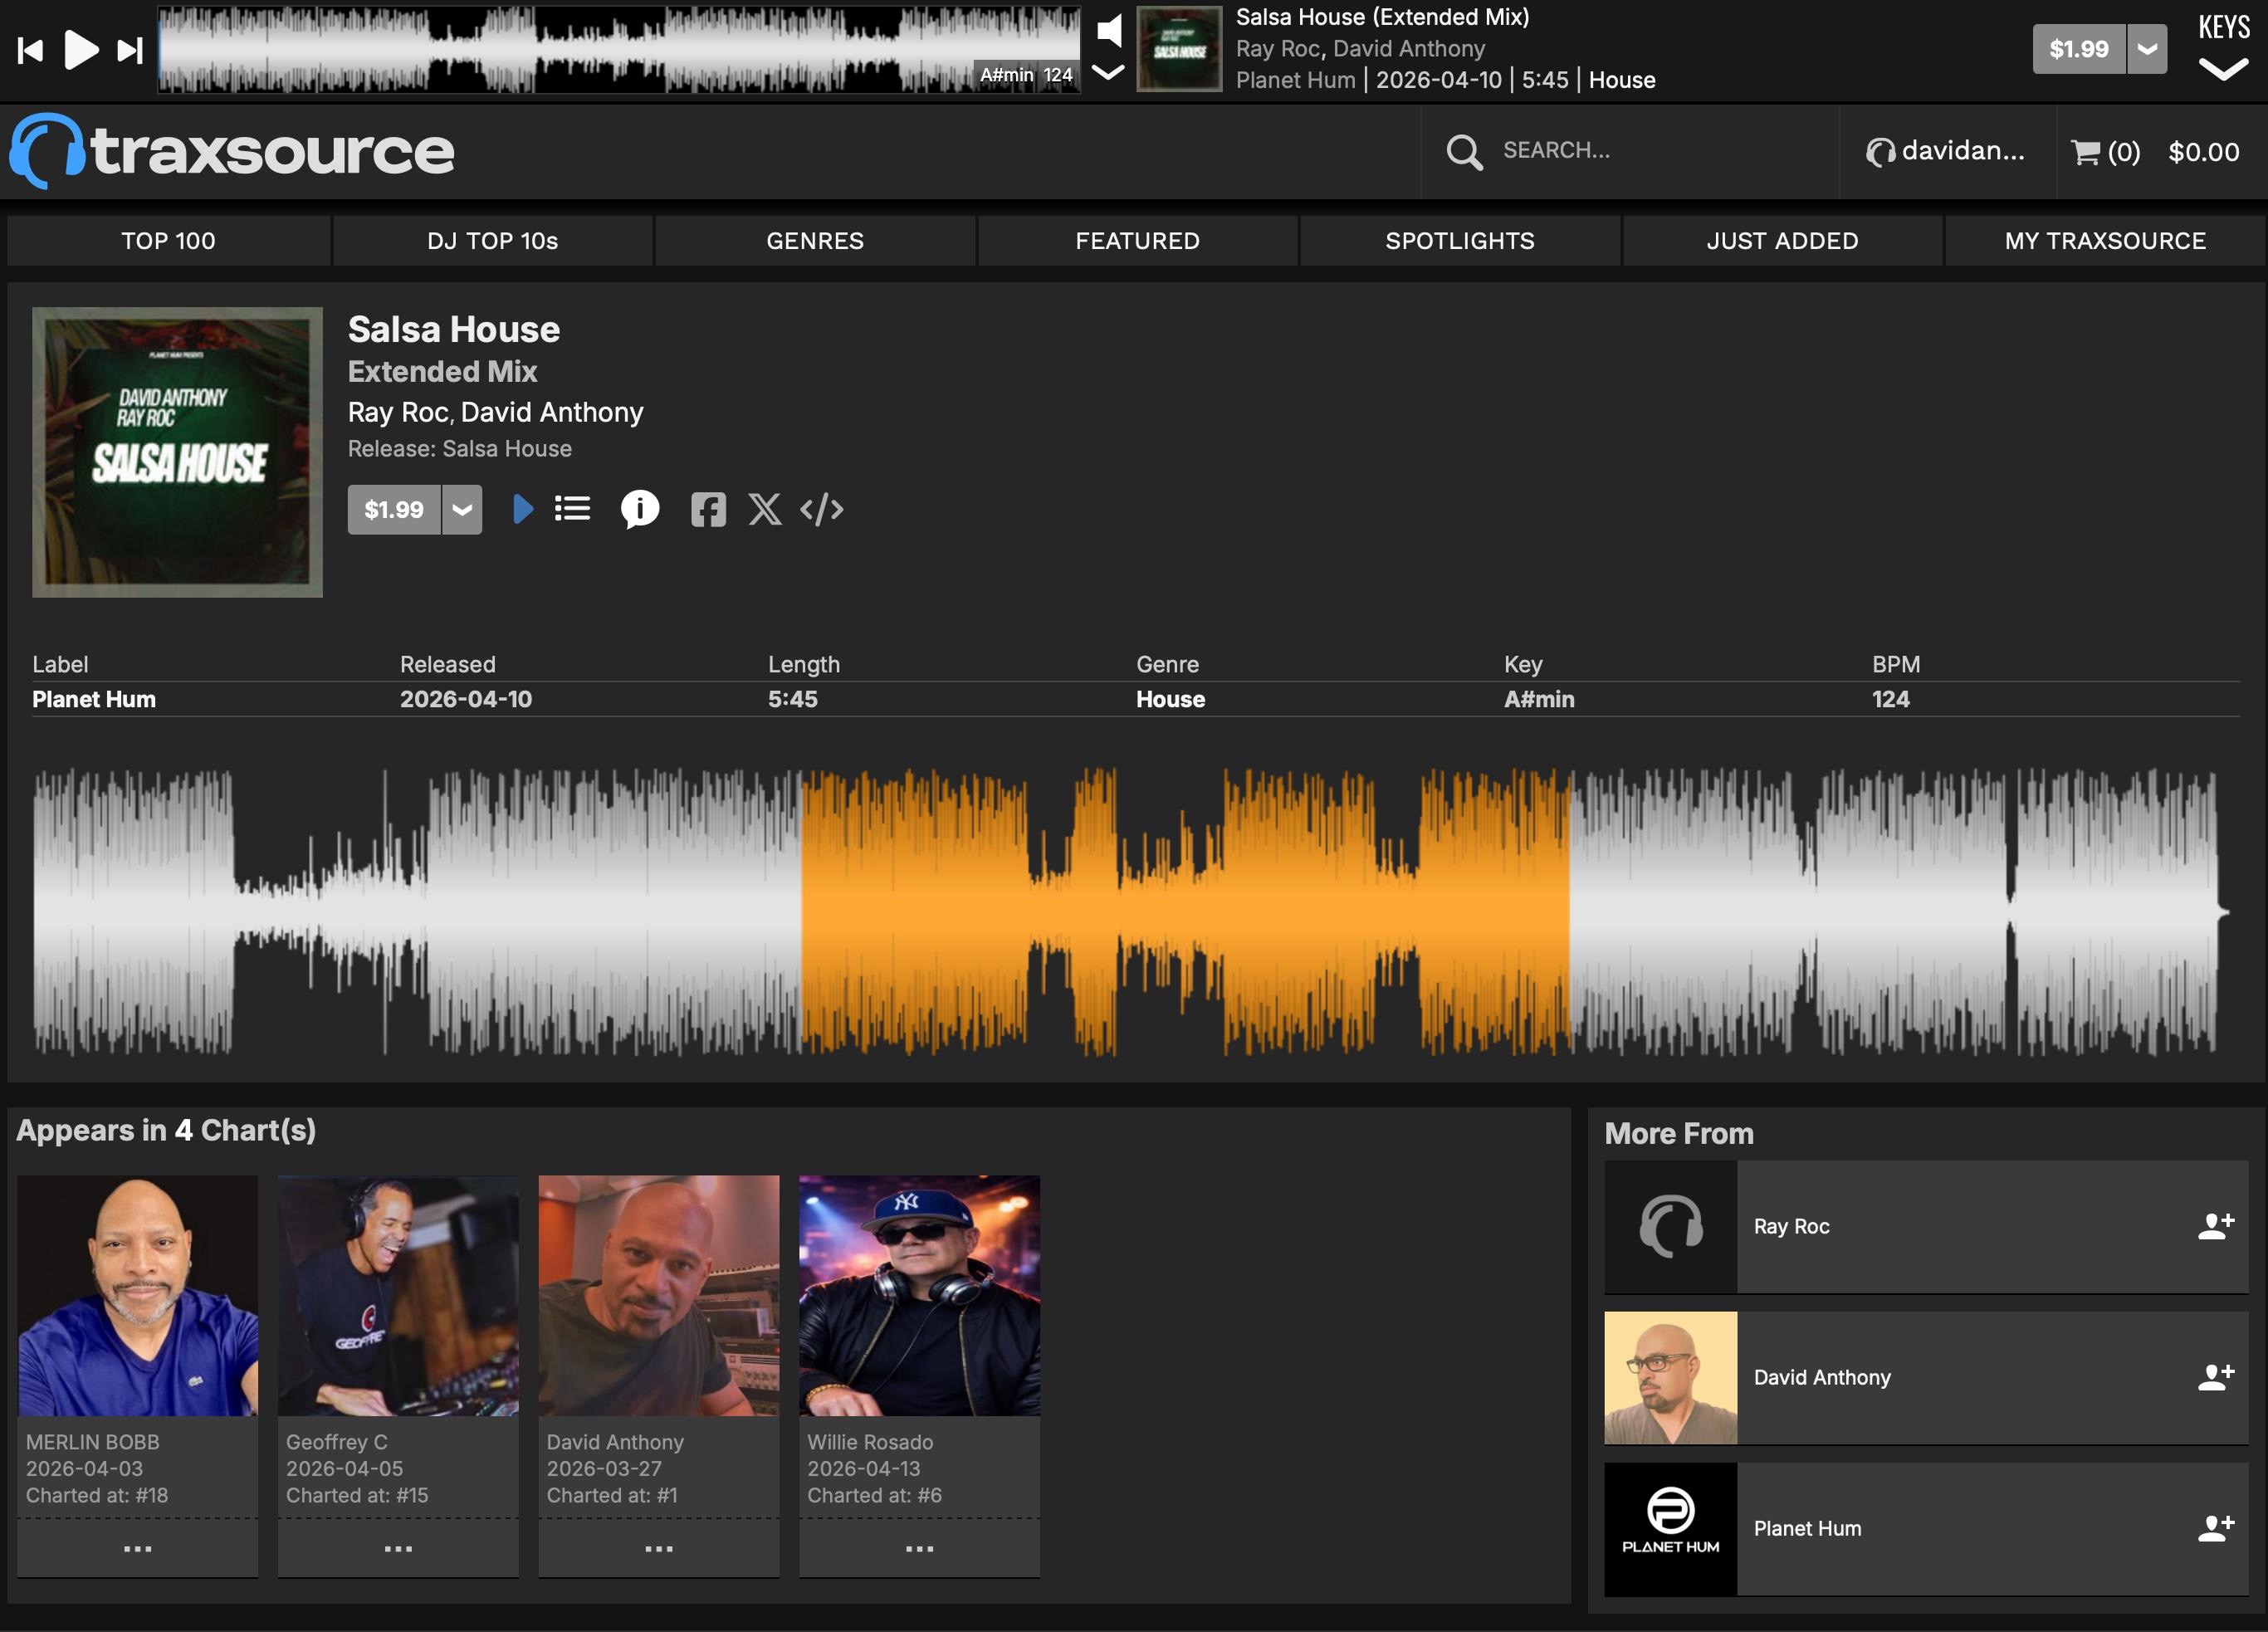This screenshot has height=1632, width=2268.
Task: Expand the KEYS panel chevron
Action: pos(2224,70)
